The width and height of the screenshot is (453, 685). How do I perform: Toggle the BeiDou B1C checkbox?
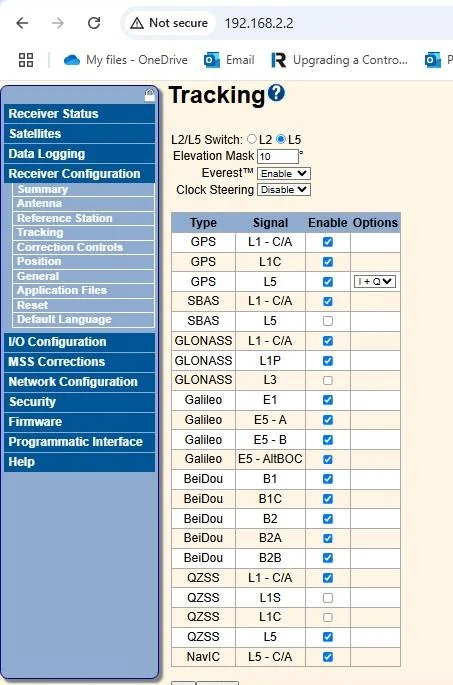[328, 499]
